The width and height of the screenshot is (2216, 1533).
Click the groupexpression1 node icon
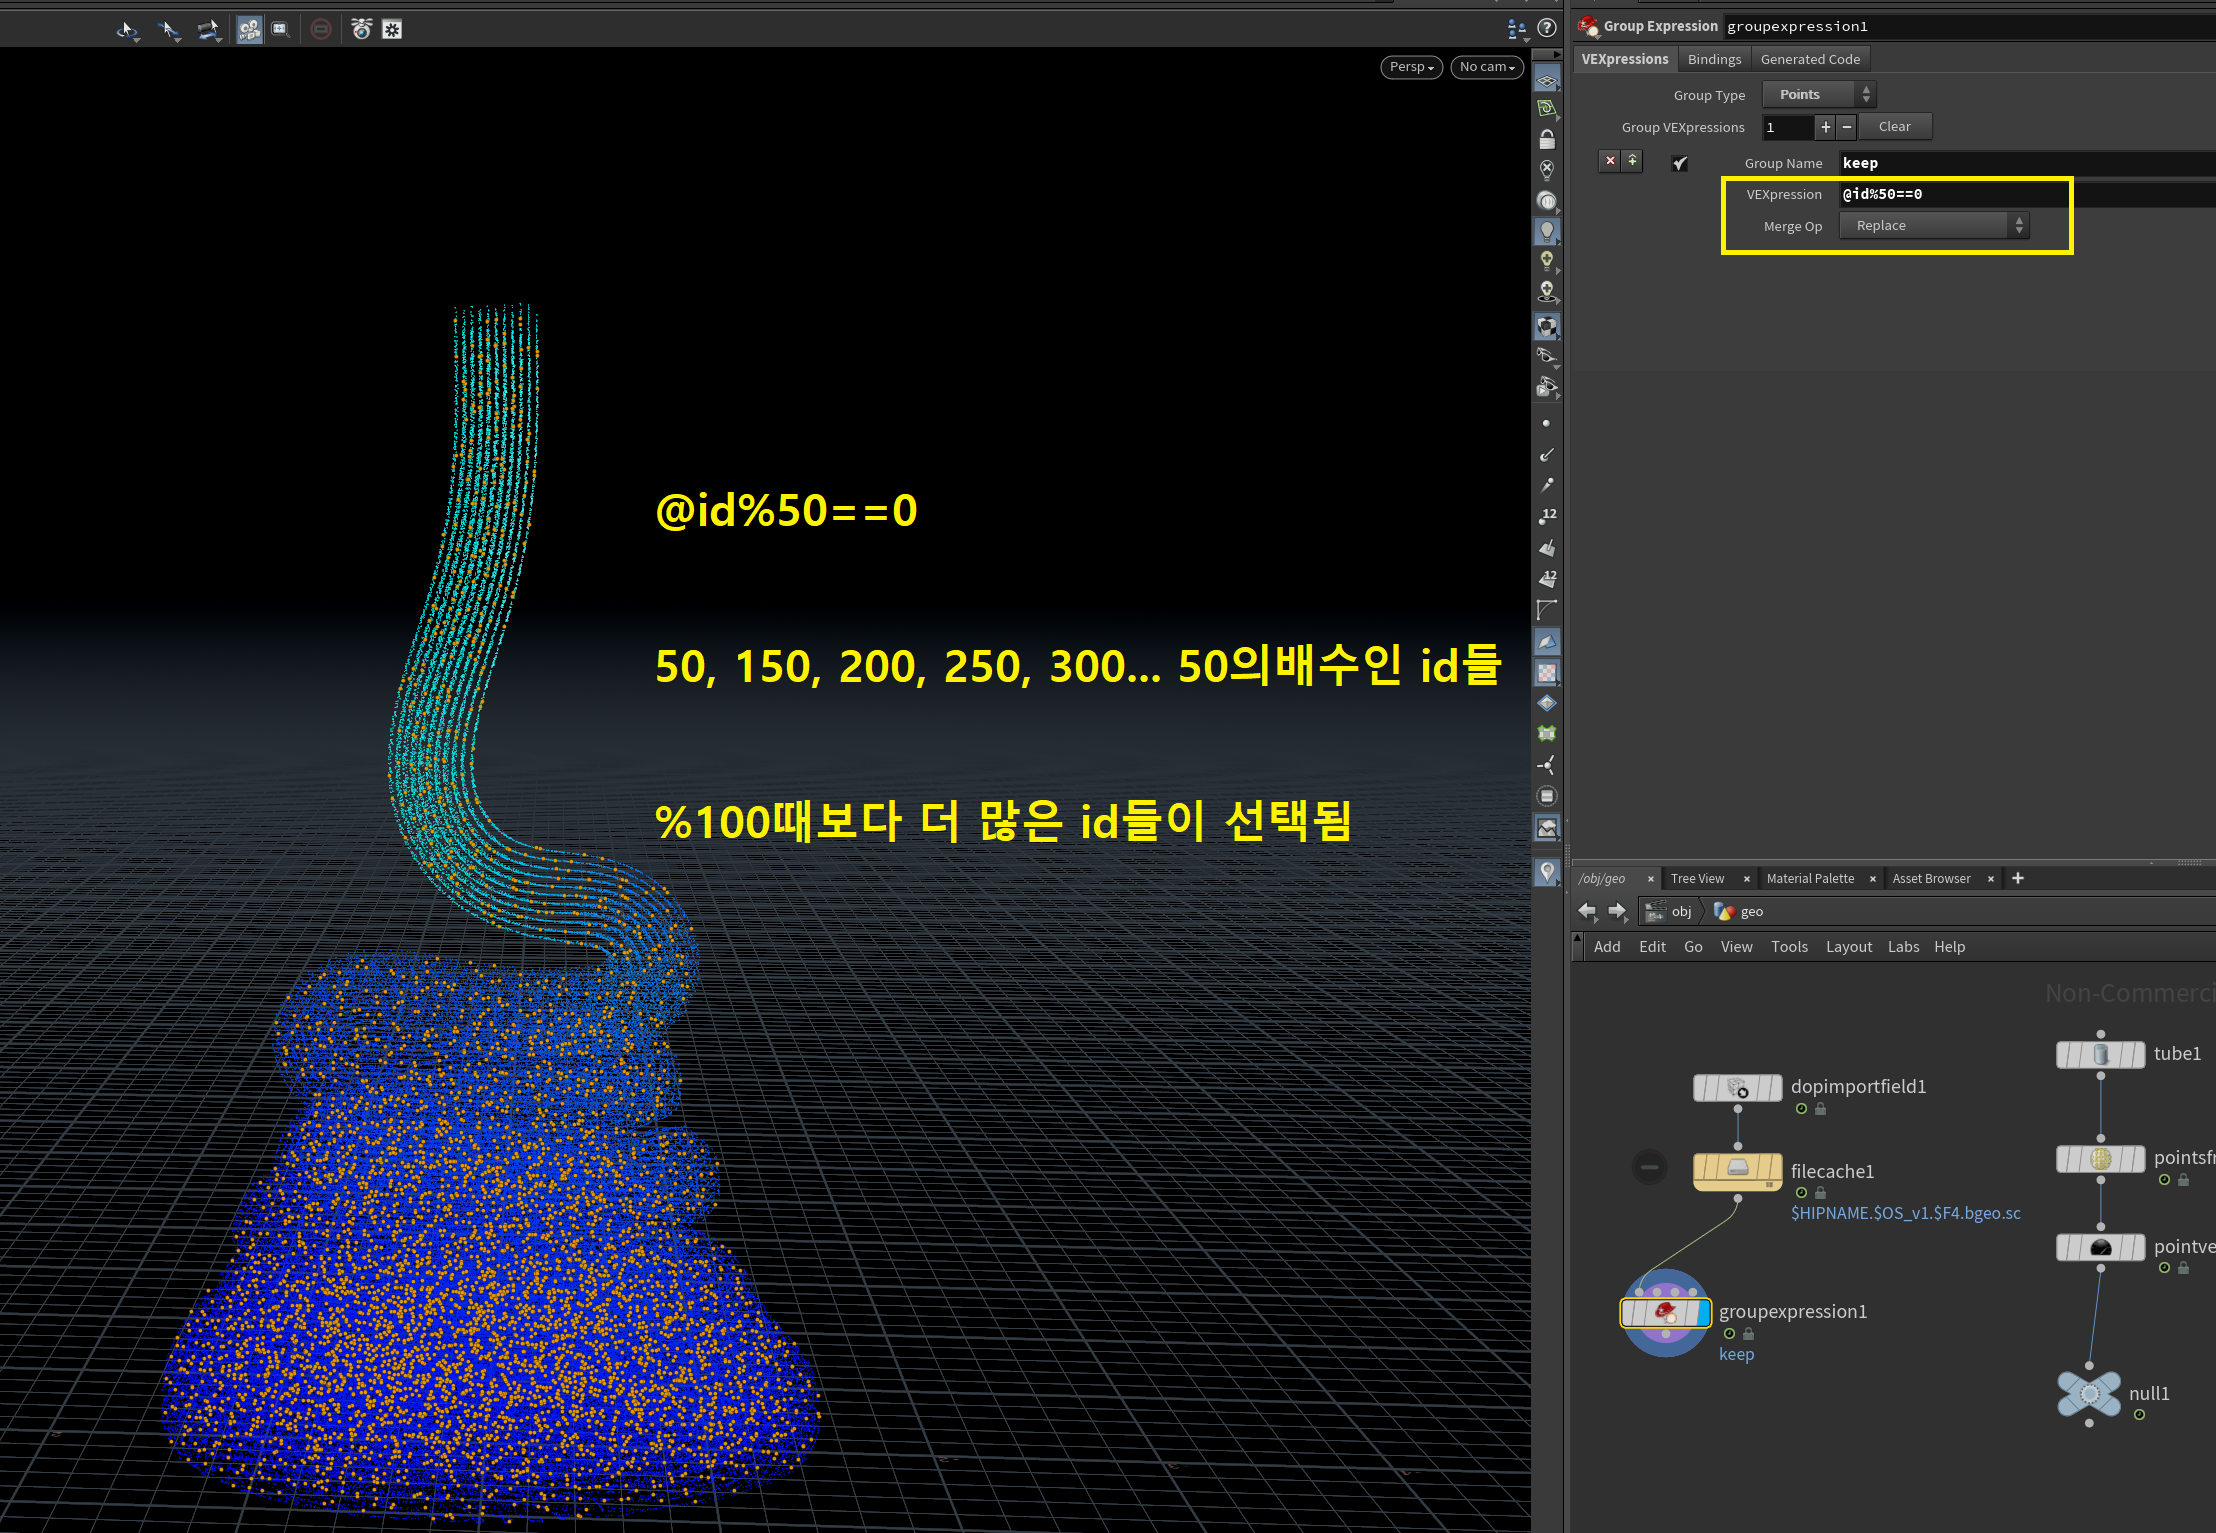1665,1312
